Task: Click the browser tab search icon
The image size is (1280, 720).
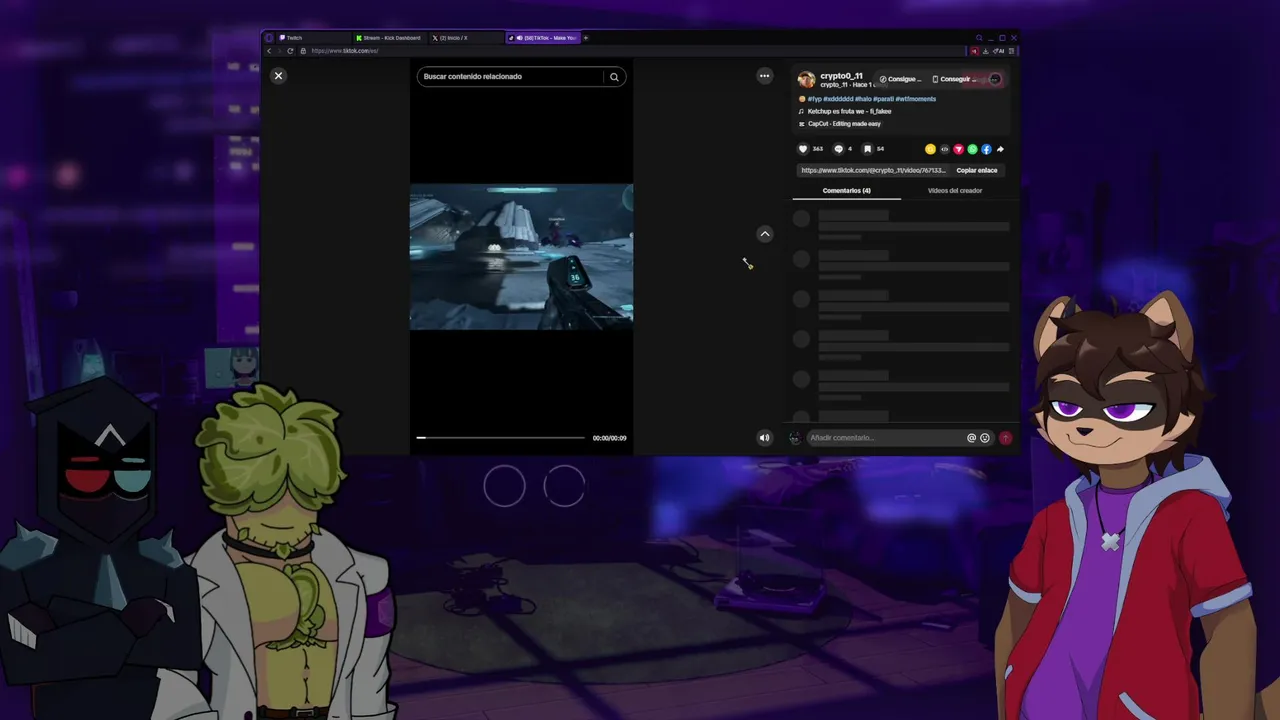Action: click(979, 38)
